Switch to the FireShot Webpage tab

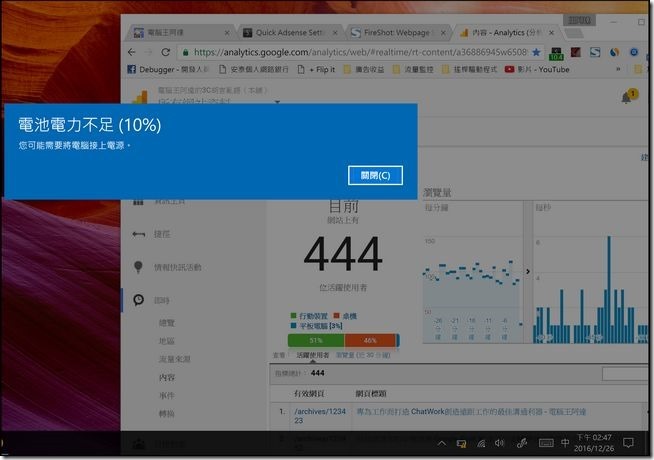click(396, 32)
